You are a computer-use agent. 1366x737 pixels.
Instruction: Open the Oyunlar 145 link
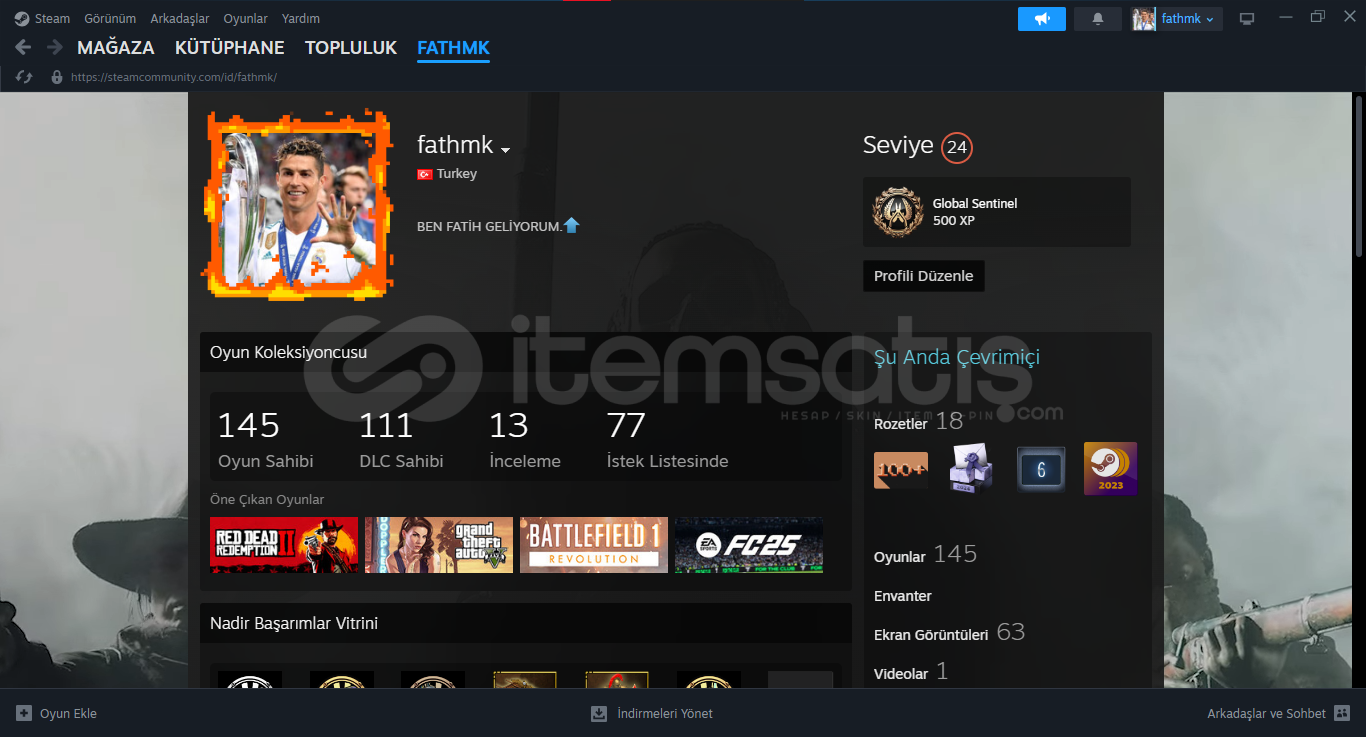click(925, 555)
